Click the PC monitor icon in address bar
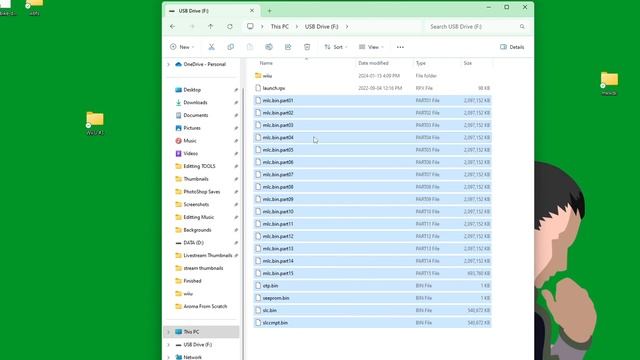The width and height of the screenshot is (640, 360). coord(250,27)
